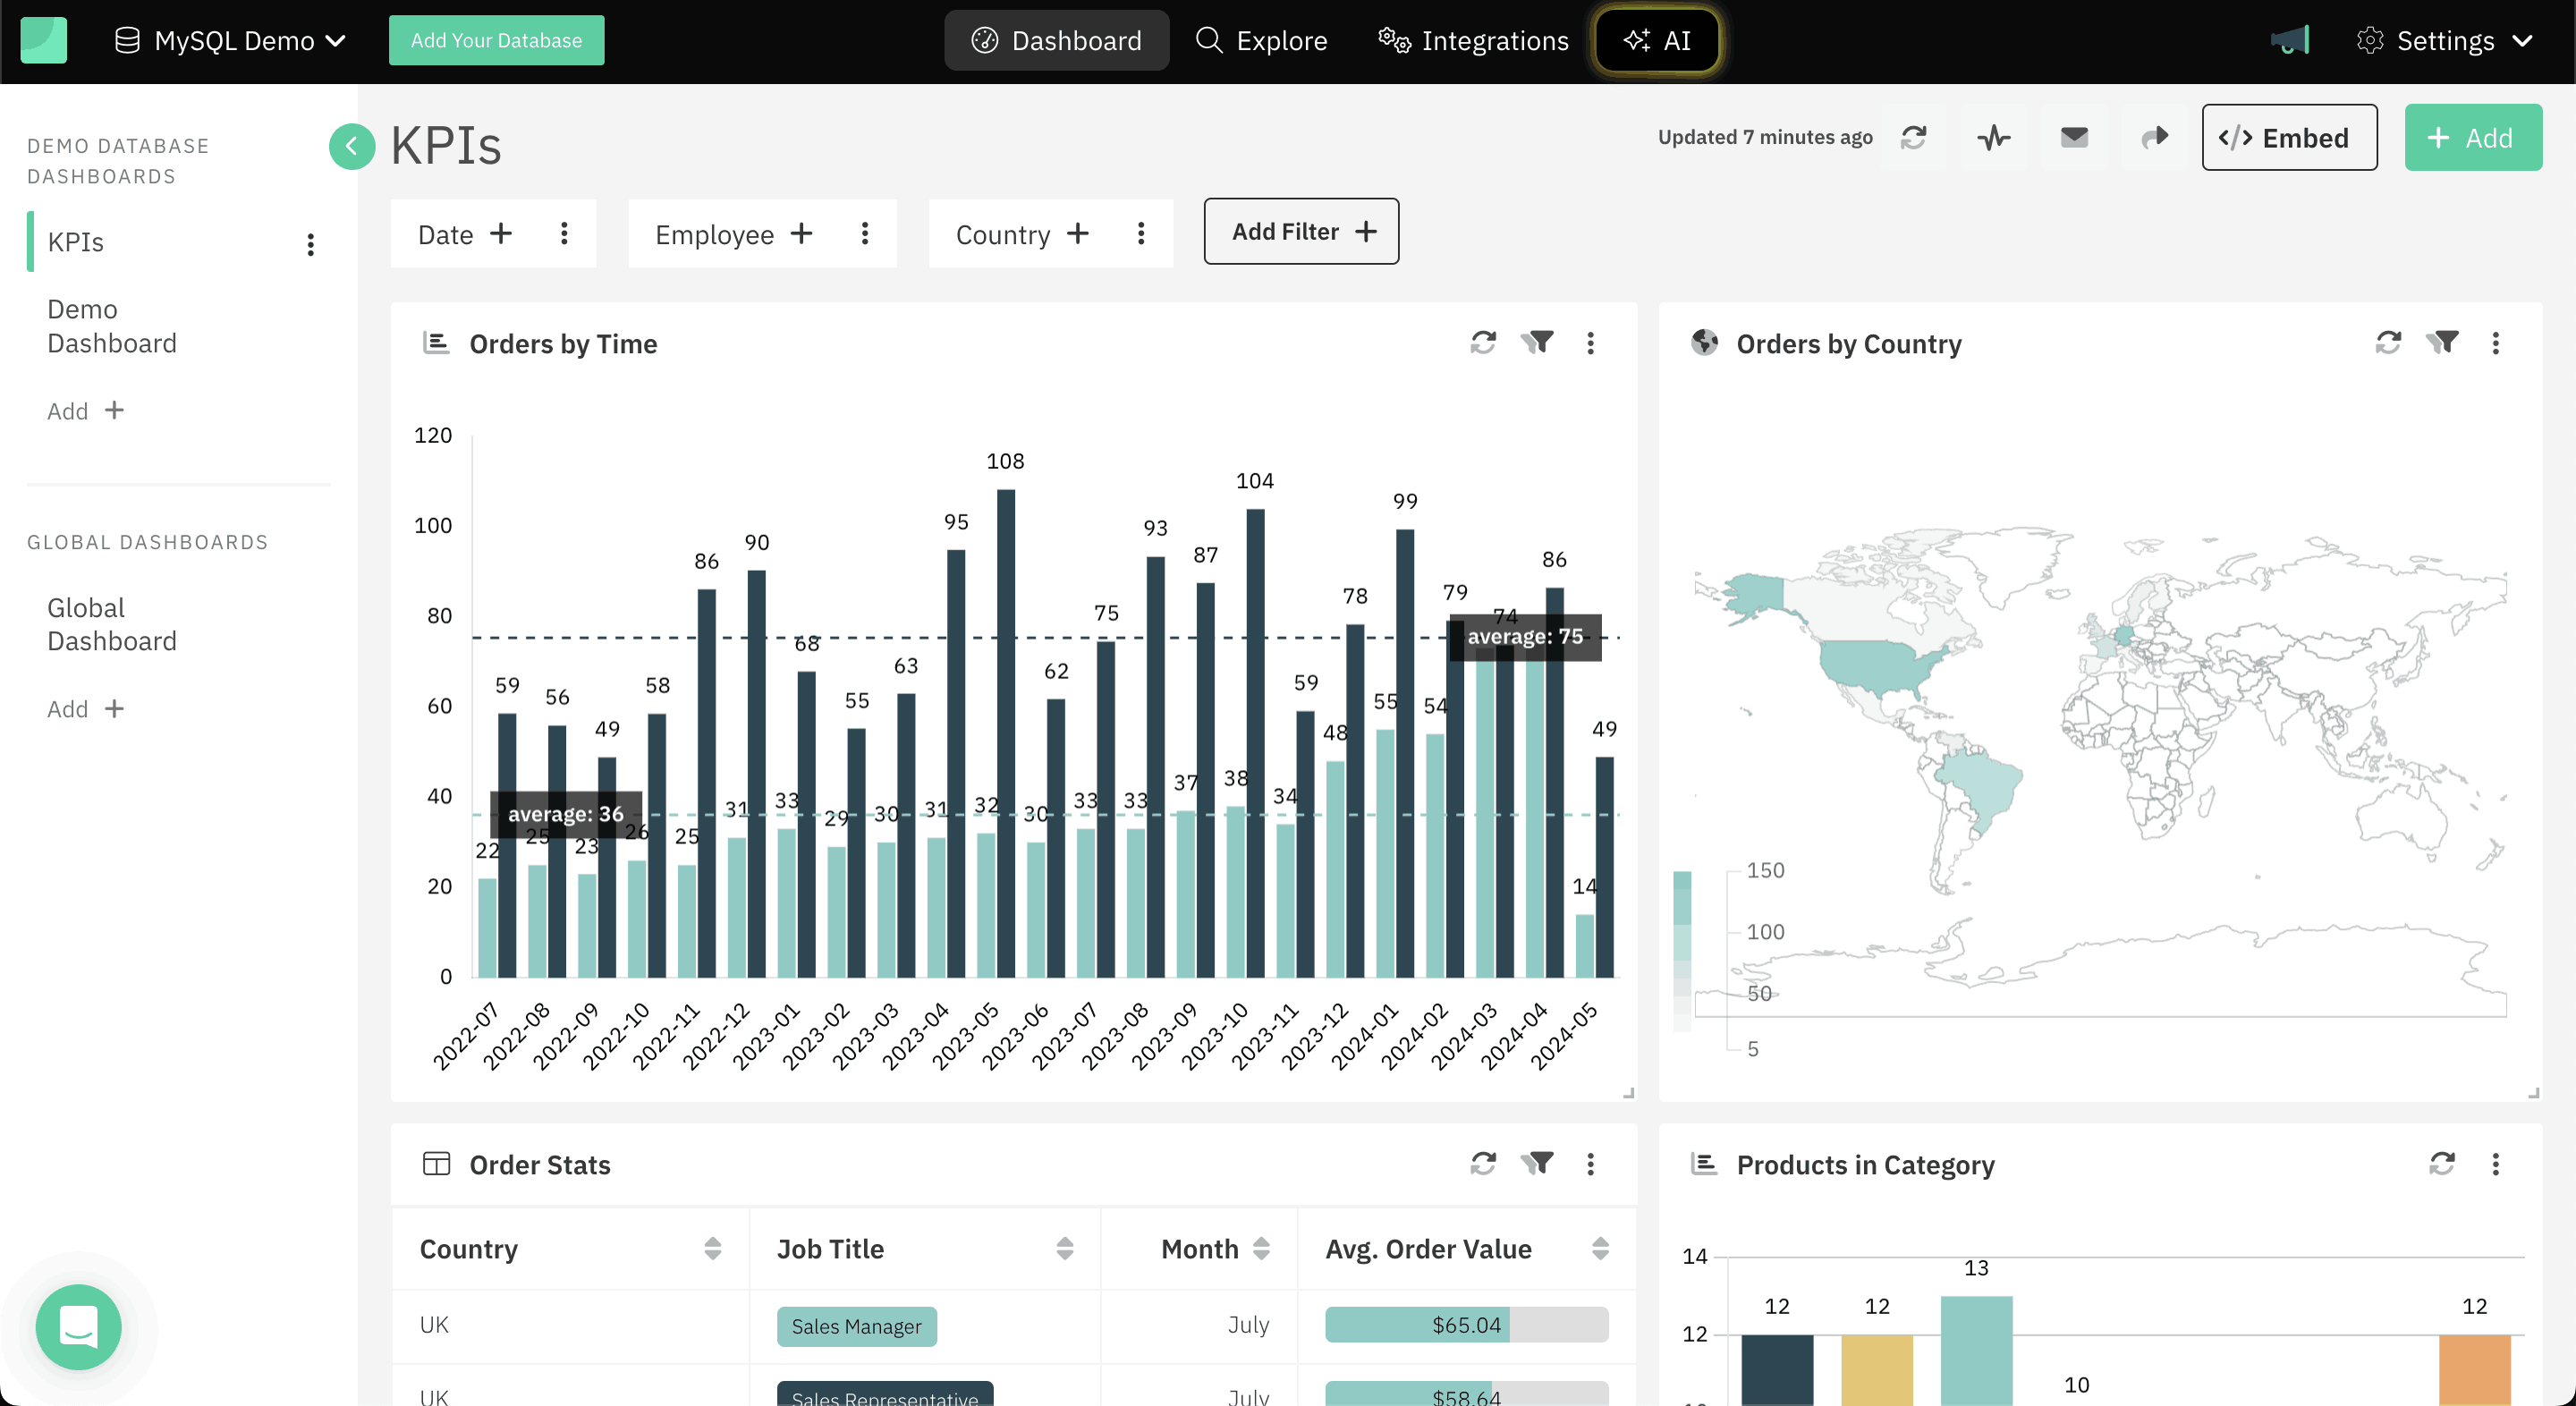Click the filter icon on Orders by Country
Screen dimensions: 2576x1406
tap(2445, 343)
